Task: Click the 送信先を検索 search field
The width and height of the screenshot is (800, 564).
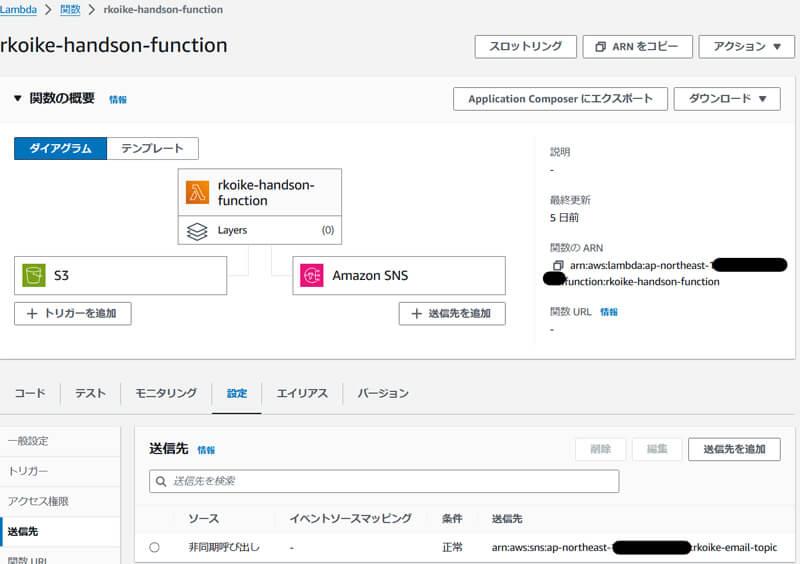Action: tap(384, 481)
